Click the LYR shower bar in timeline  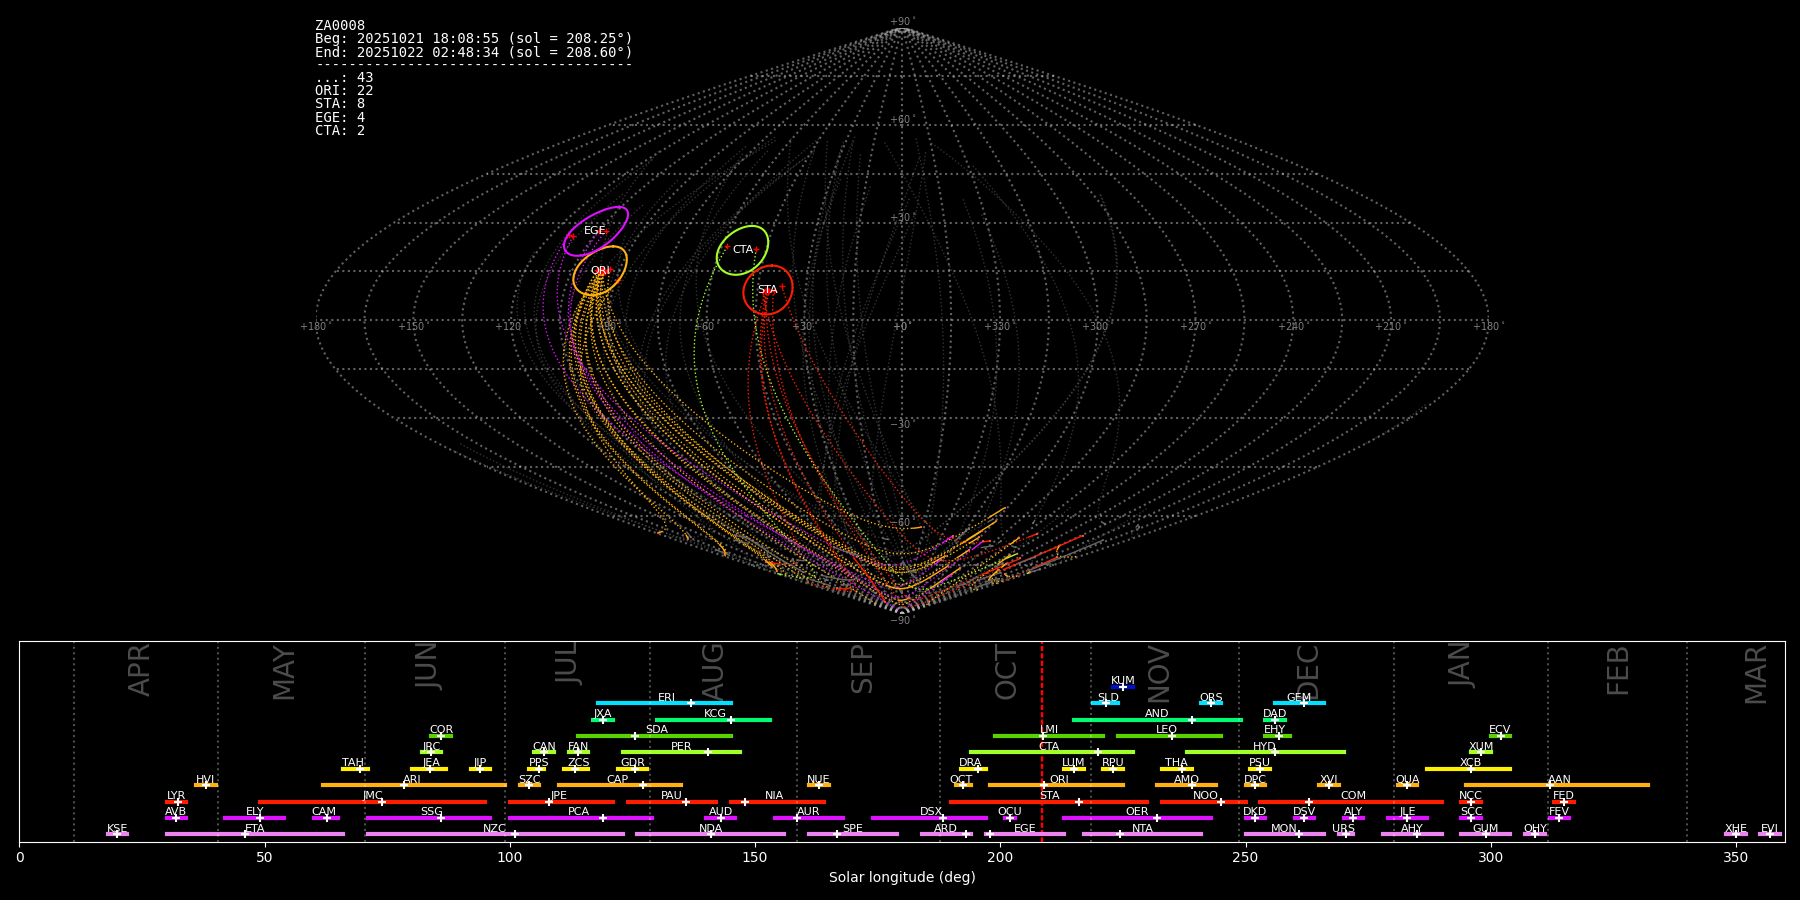[176, 802]
